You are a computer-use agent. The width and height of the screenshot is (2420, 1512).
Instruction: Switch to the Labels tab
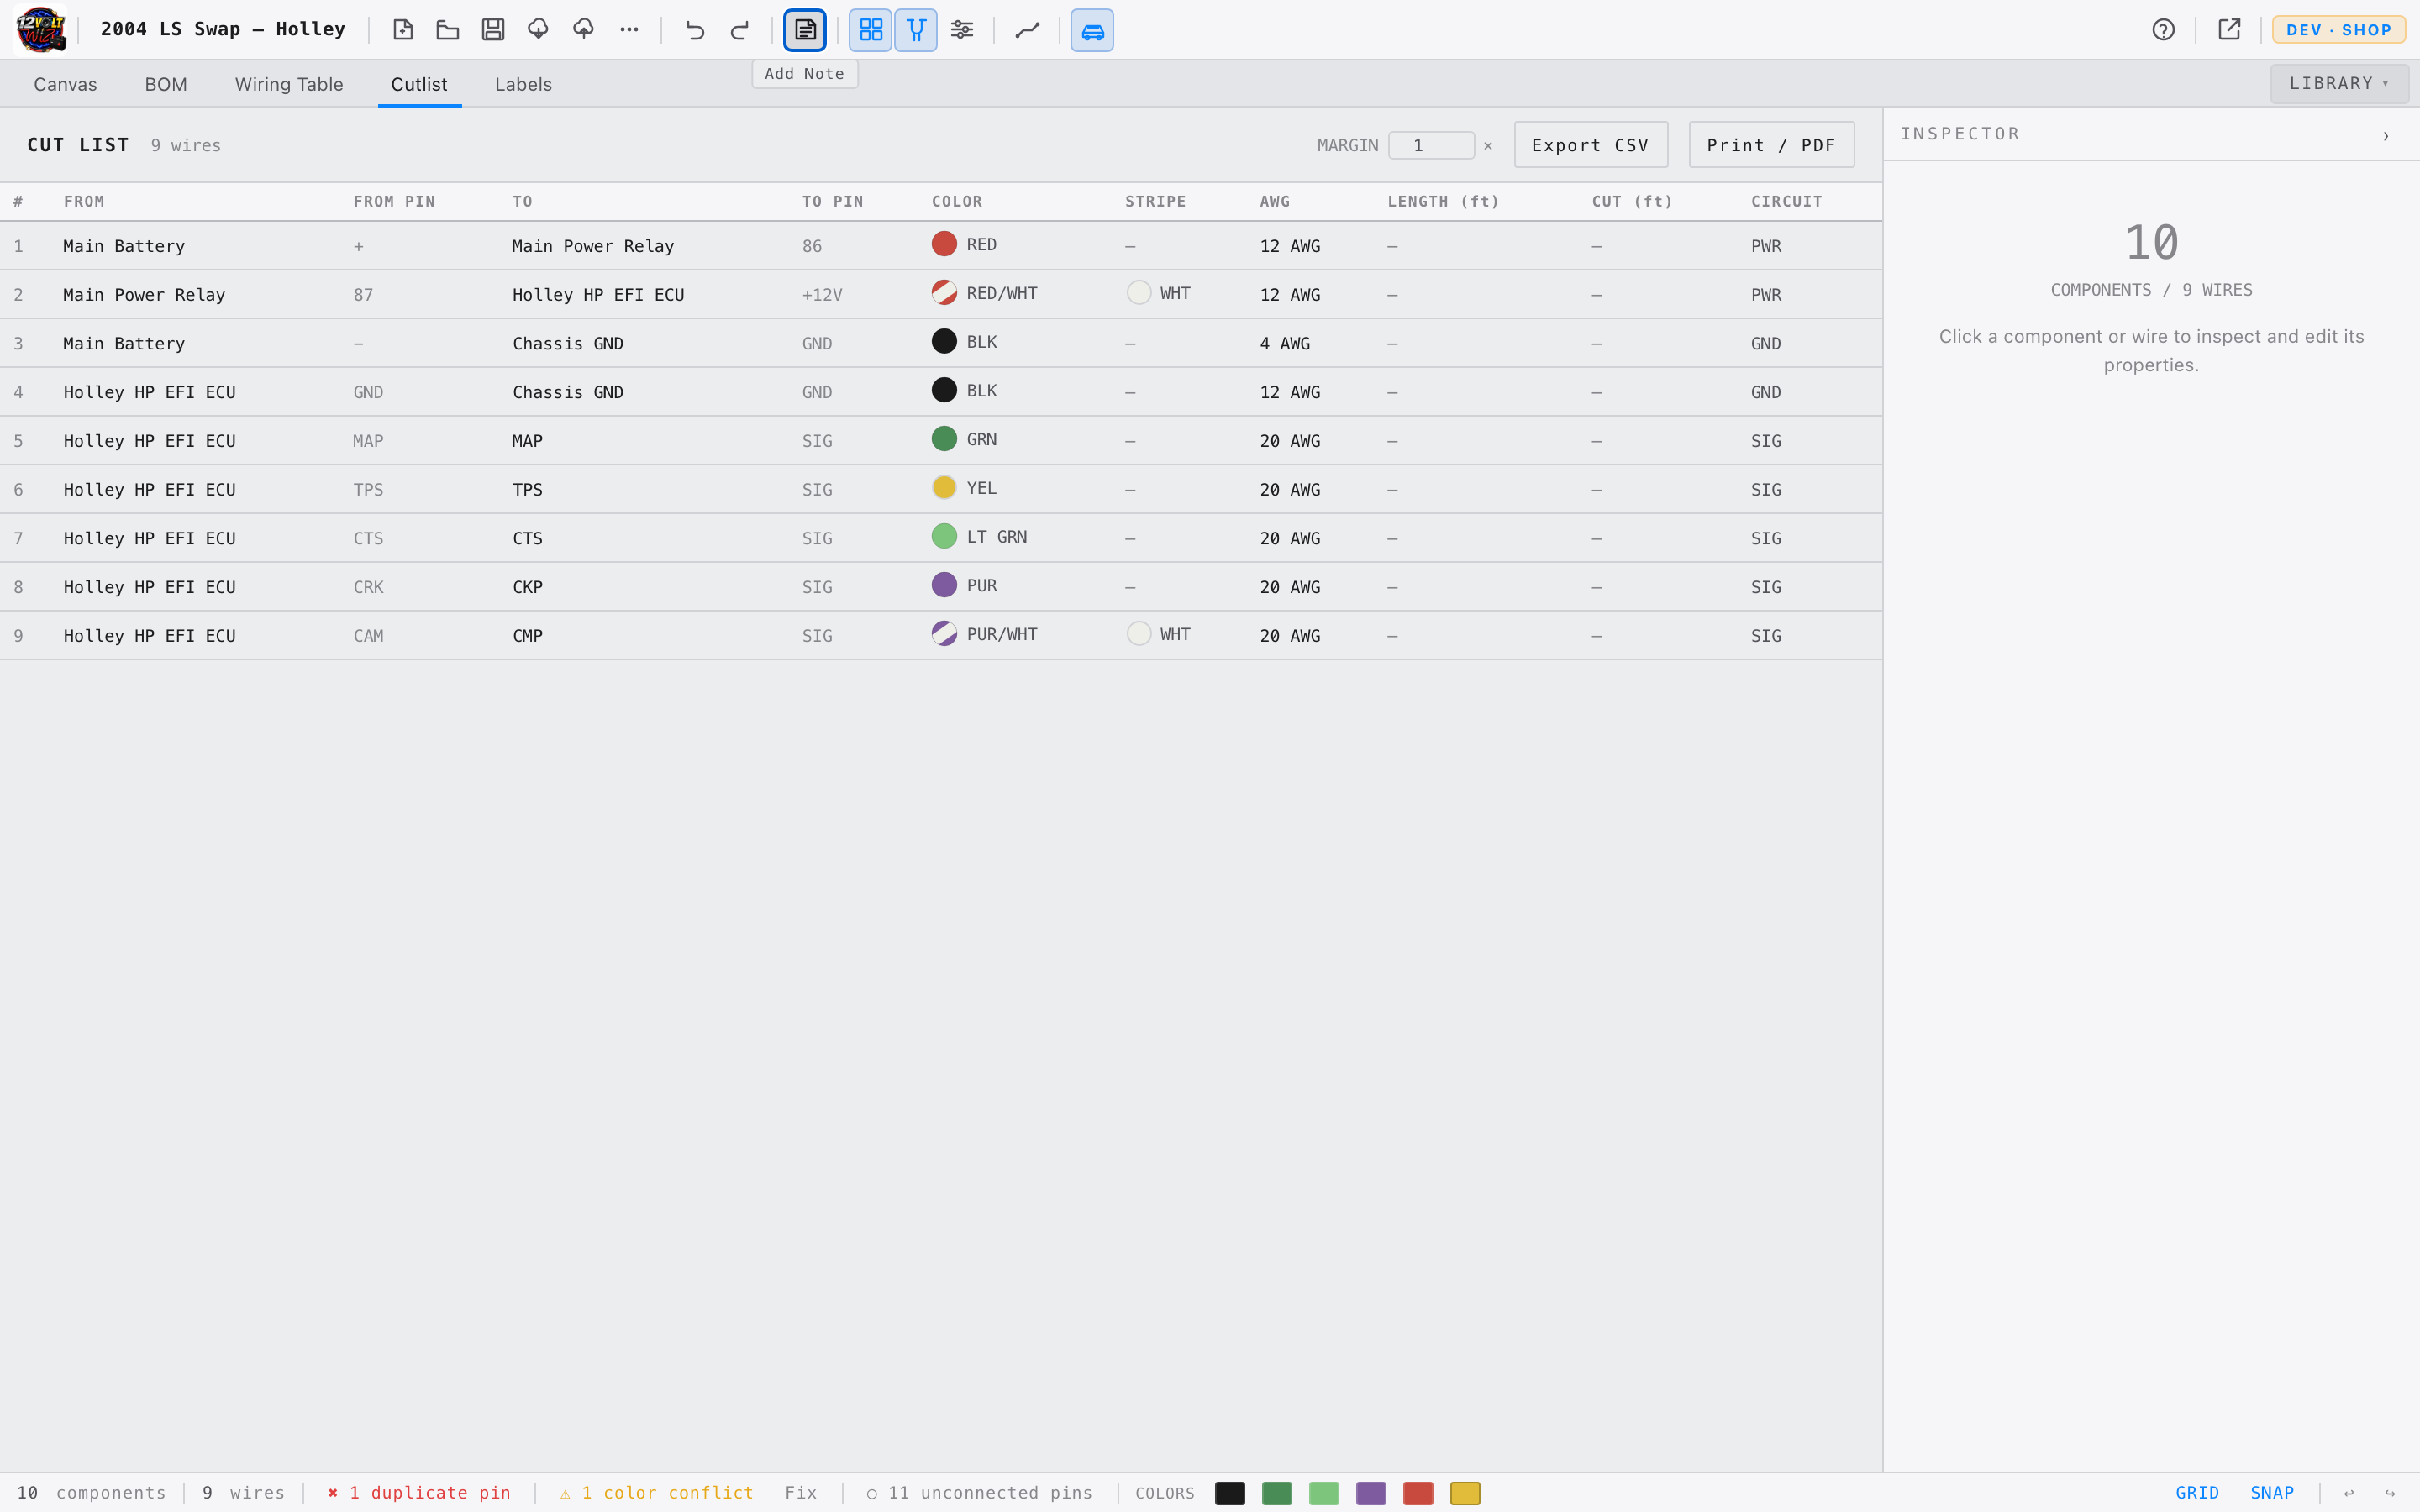click(x=523, y=84)
